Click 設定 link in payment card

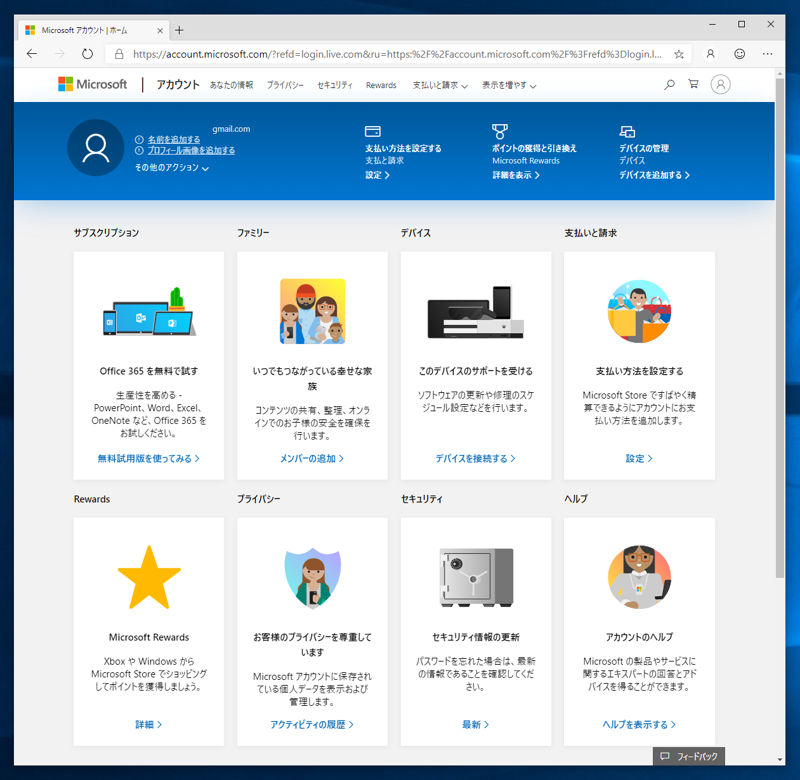tap(639, 459)
